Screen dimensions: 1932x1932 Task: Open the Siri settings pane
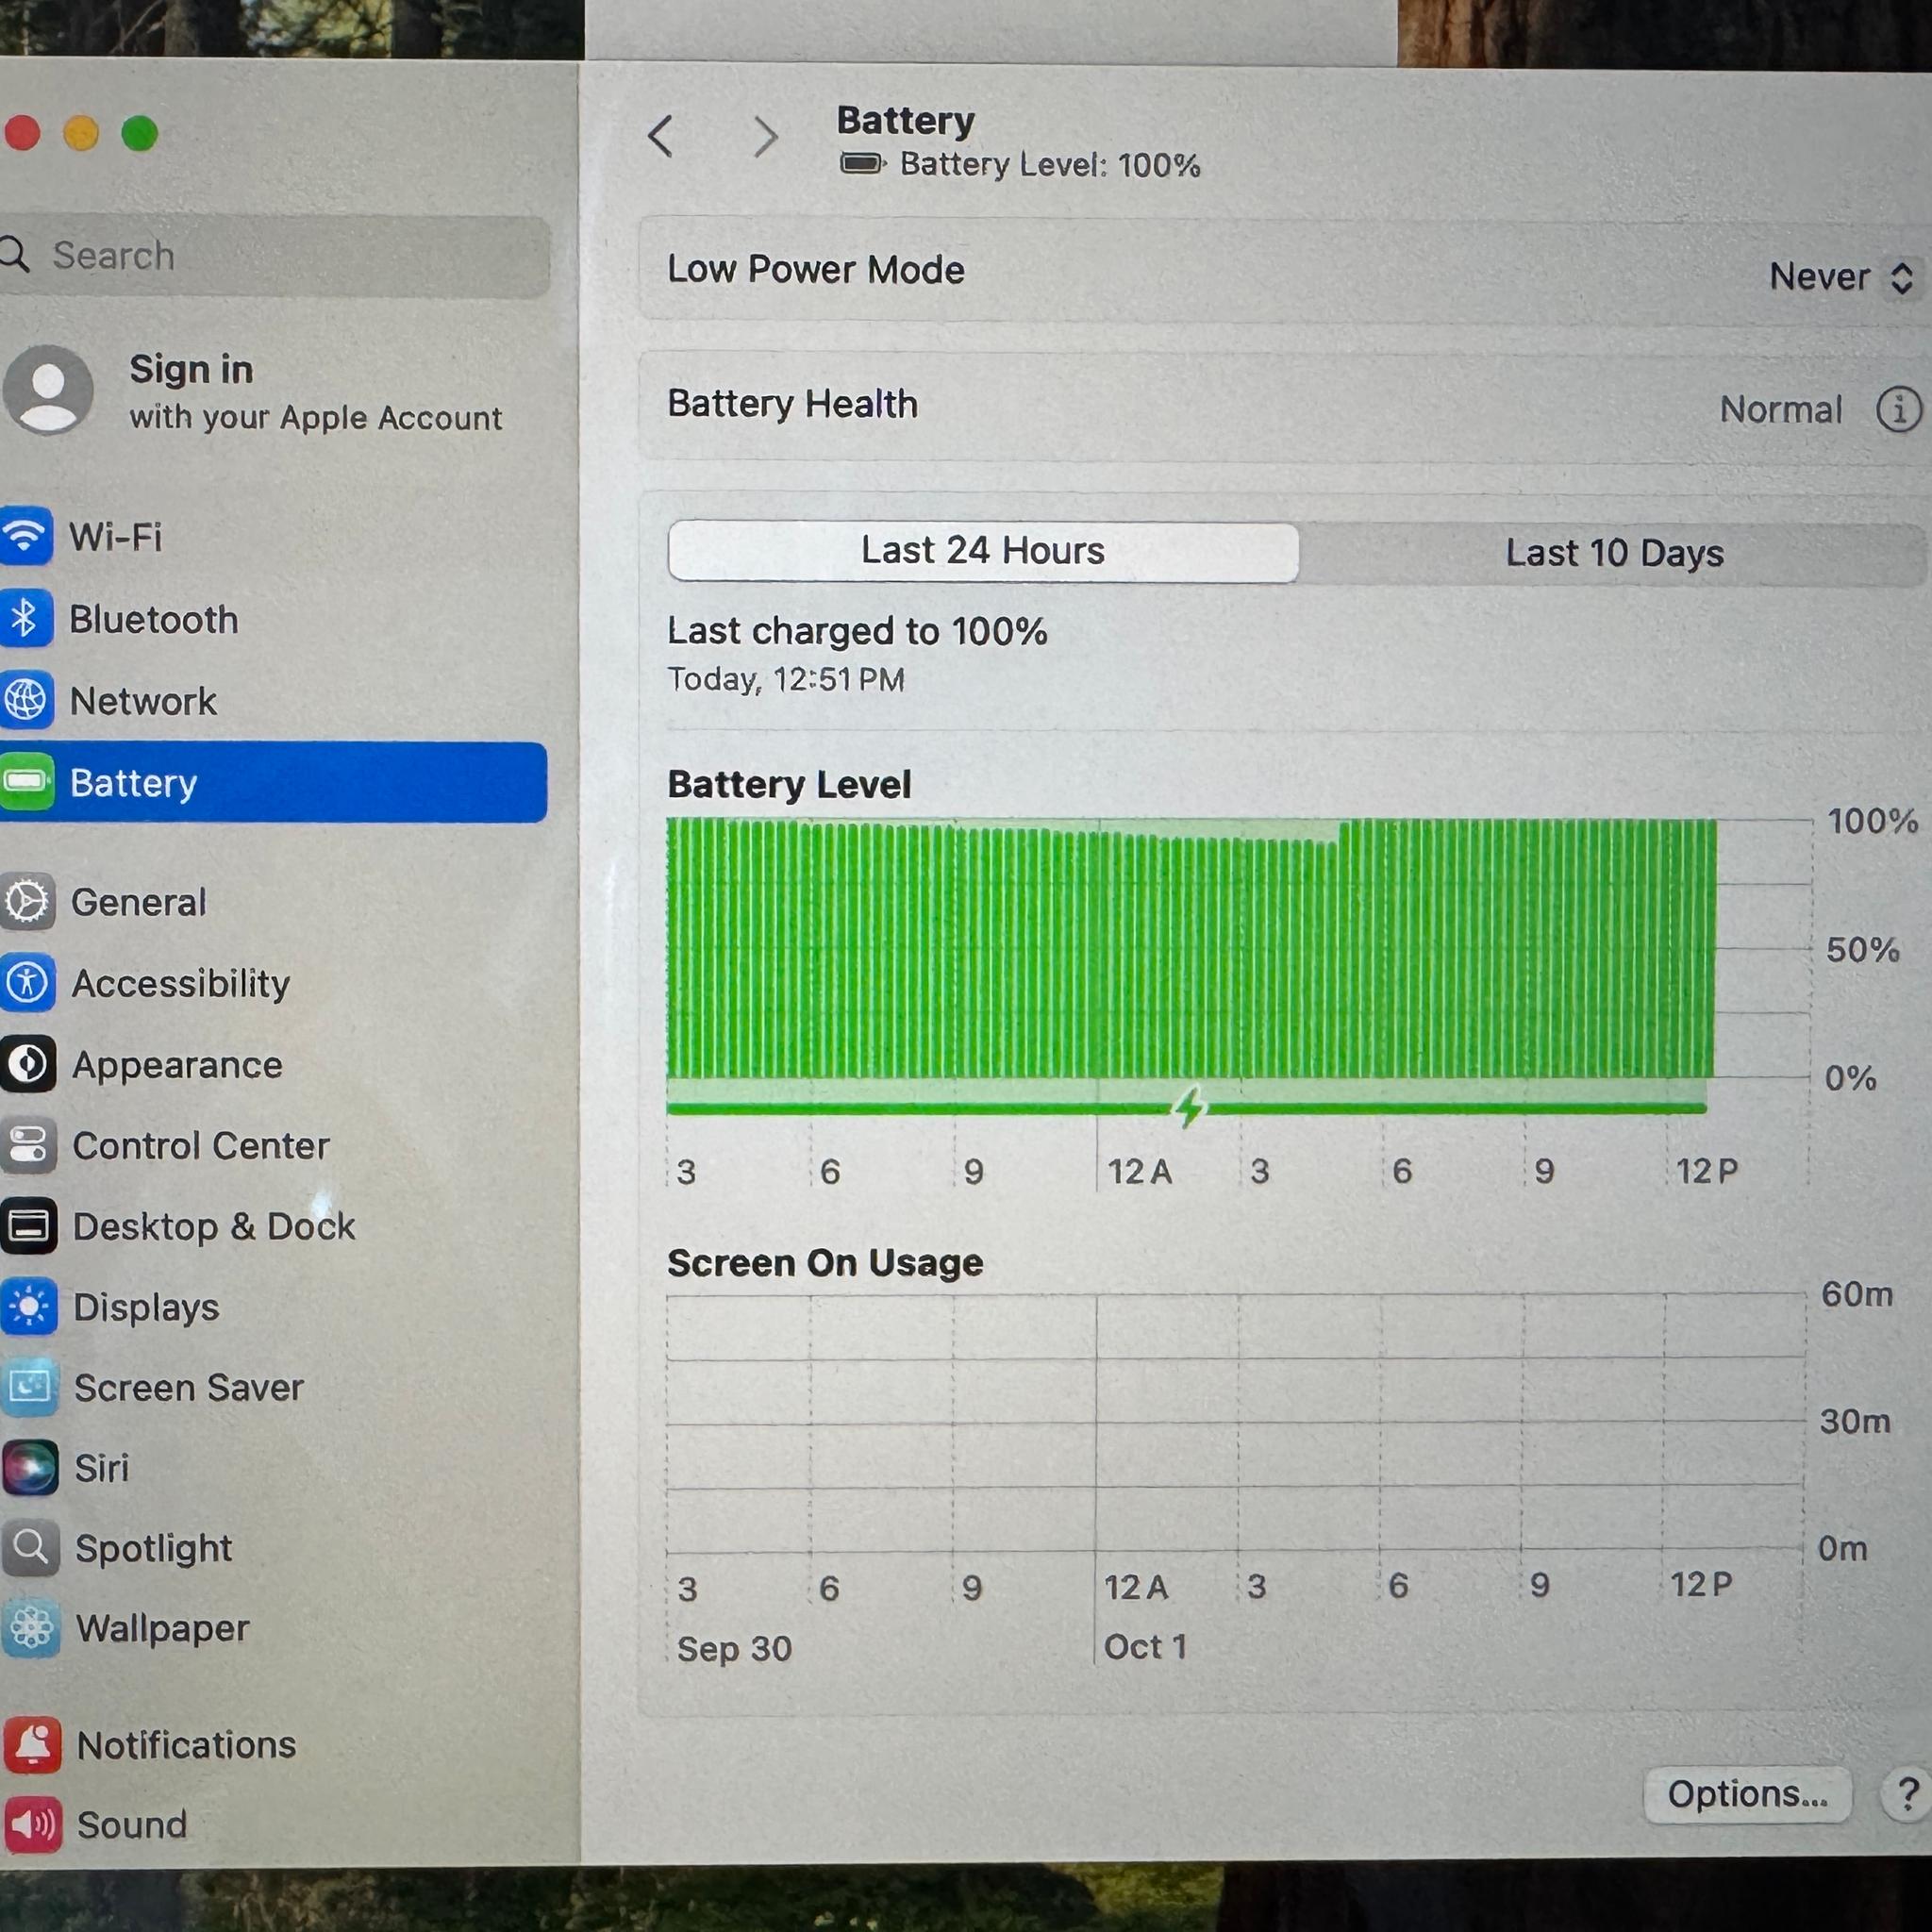272,1467
